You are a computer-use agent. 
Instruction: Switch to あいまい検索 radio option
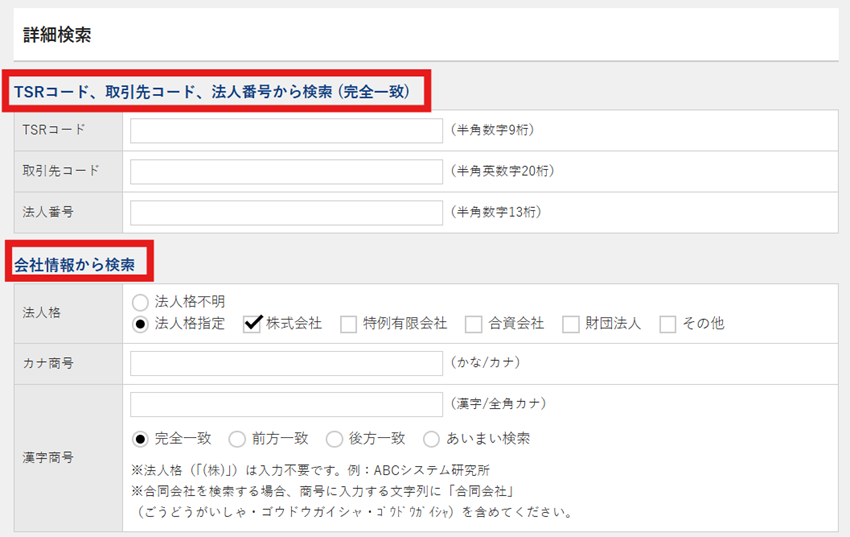(x=431, y=439)
